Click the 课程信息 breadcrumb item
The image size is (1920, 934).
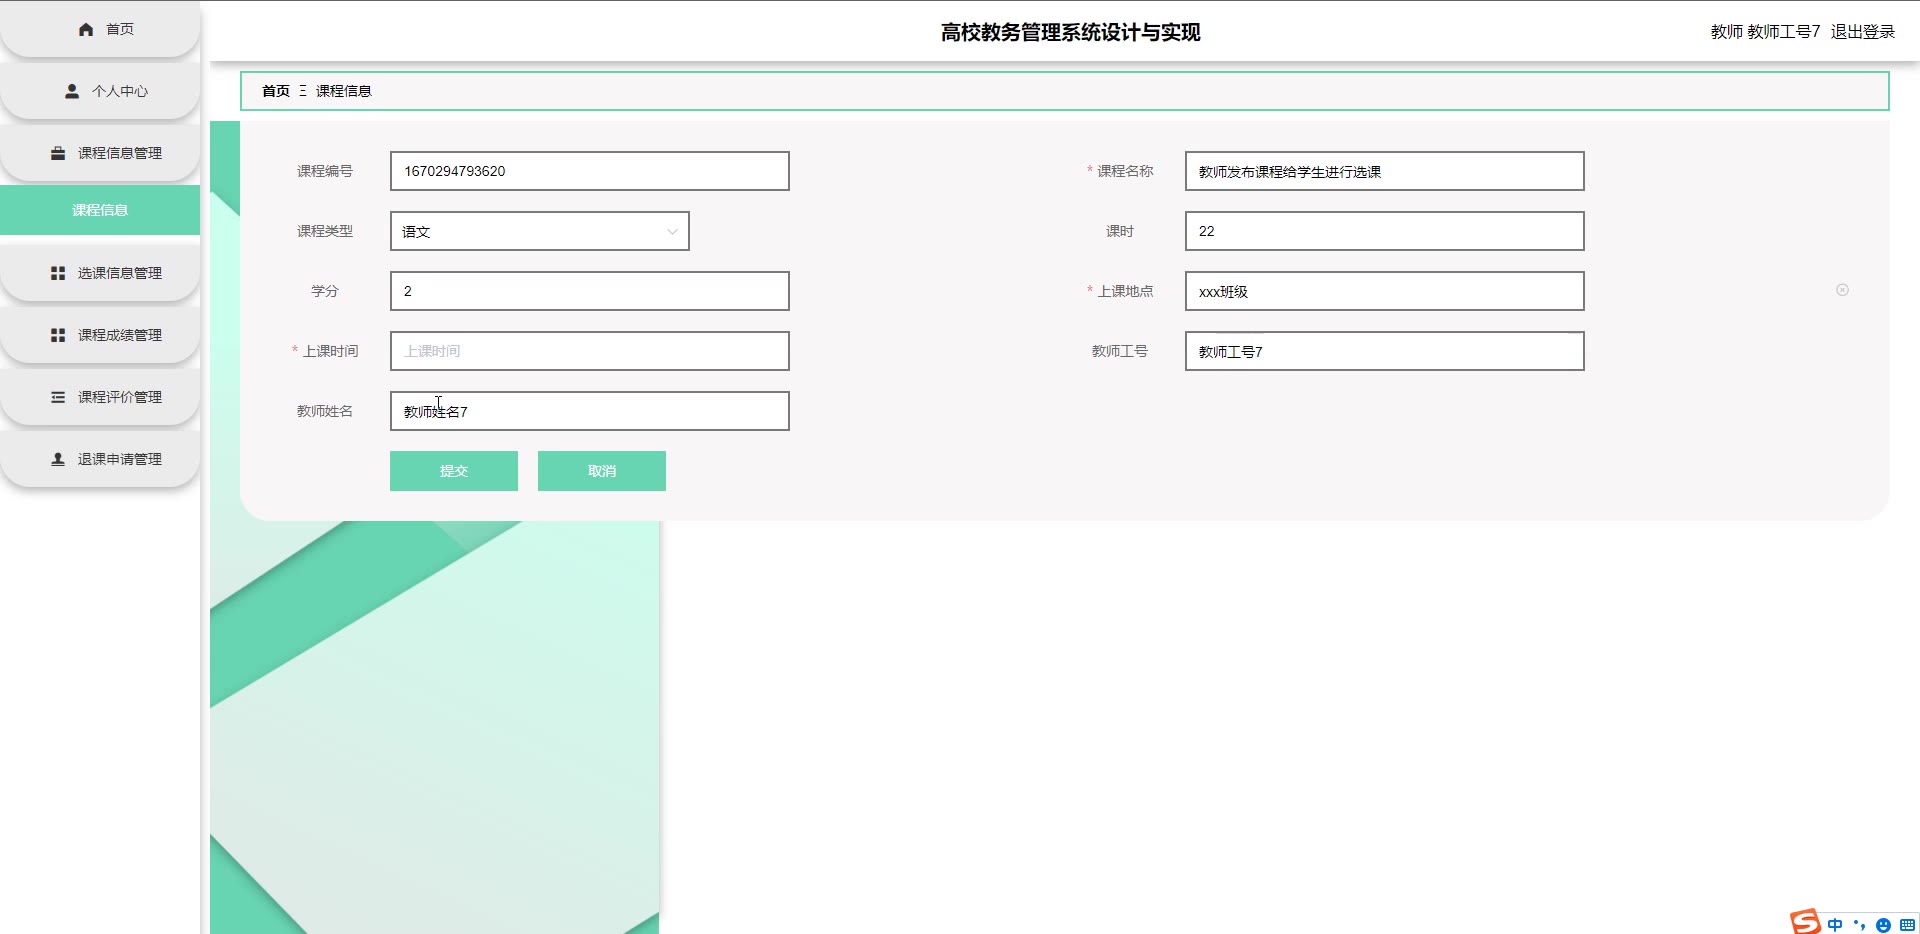[x=344, y=91]
